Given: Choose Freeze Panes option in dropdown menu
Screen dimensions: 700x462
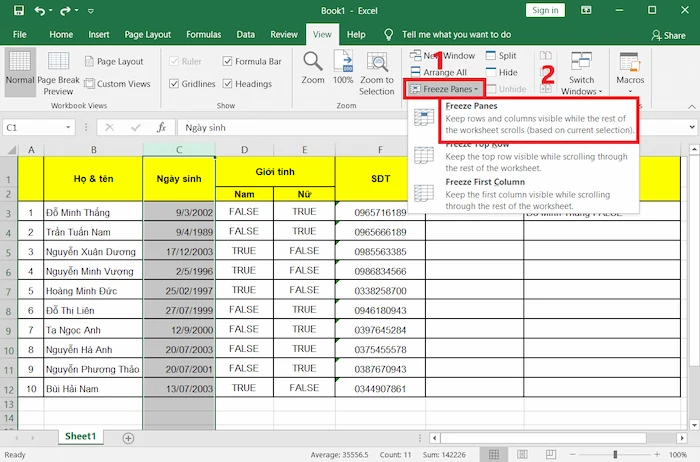Looking at the screenshot, I should 523,118.
